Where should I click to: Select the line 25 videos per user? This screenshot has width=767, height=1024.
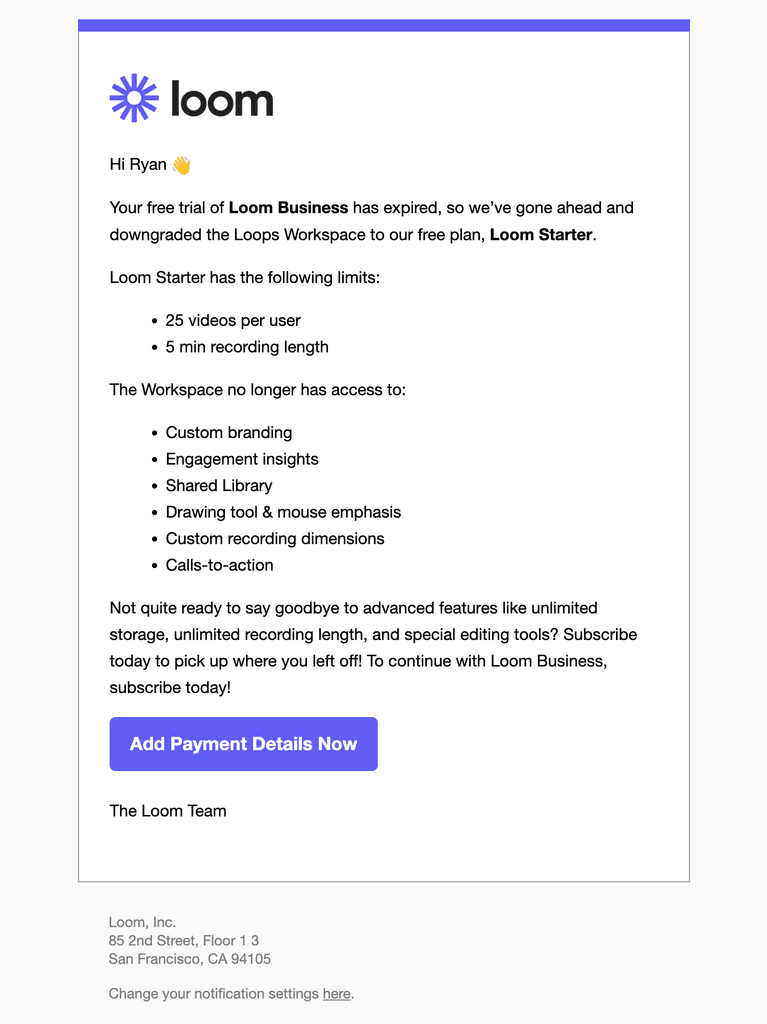coord(232,320)
